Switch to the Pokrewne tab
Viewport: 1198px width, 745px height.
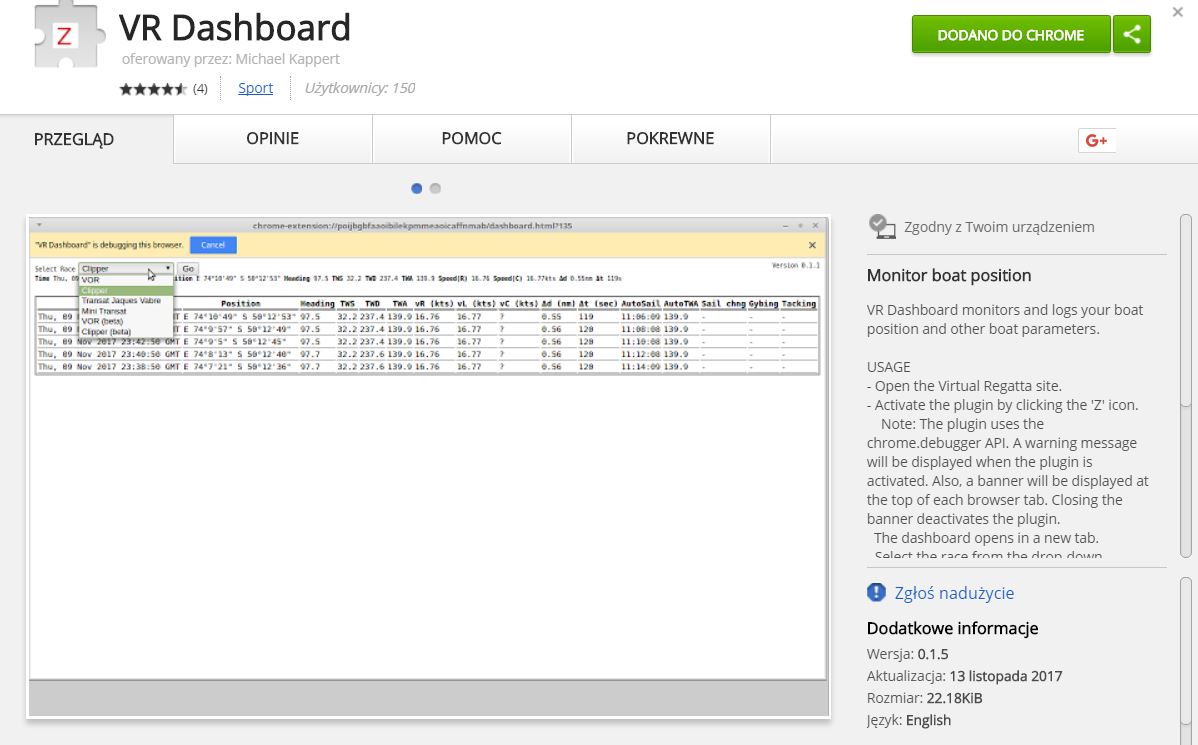(670, 138)
